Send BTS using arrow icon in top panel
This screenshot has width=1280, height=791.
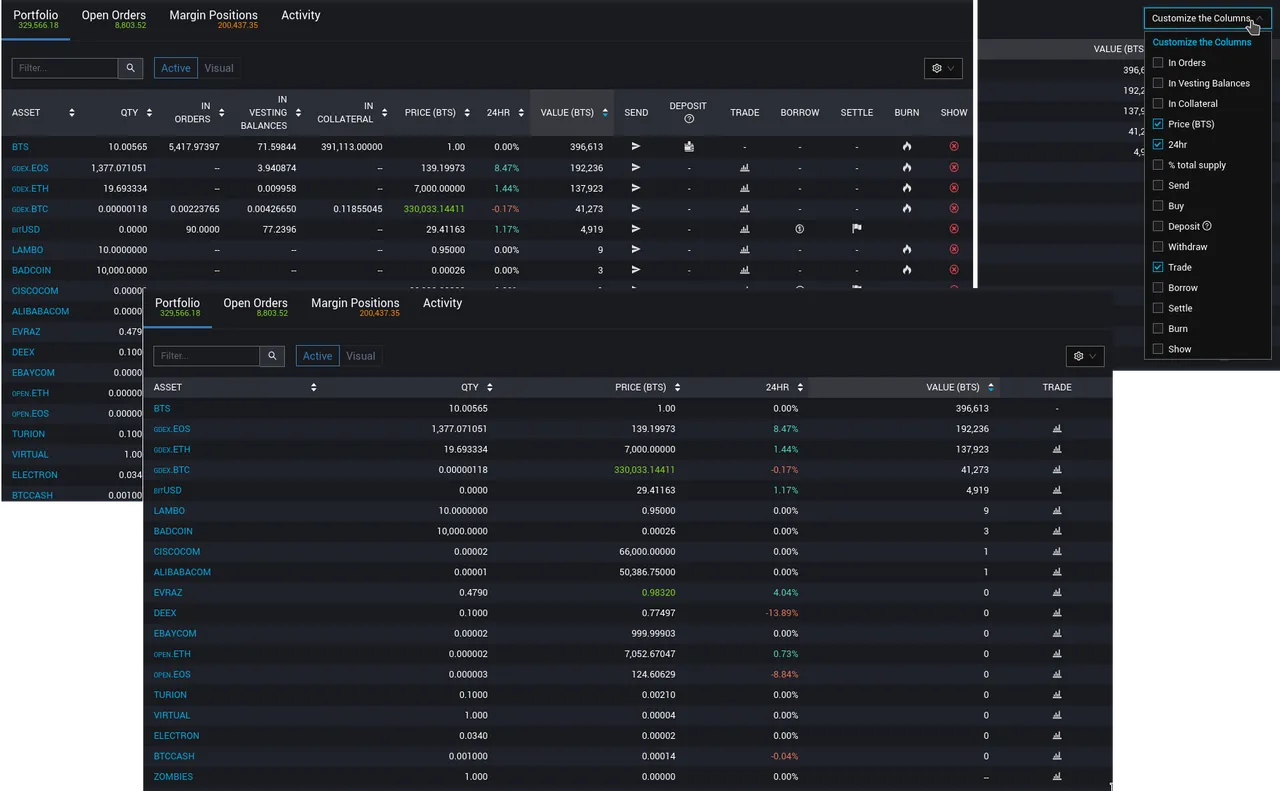click(636, 147)
